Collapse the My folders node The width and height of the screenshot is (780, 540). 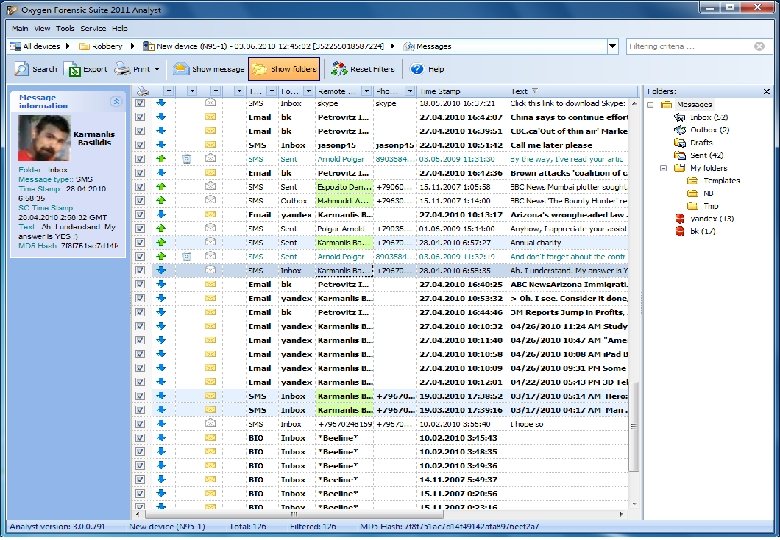pyautogui.click(x=663, y=168)
